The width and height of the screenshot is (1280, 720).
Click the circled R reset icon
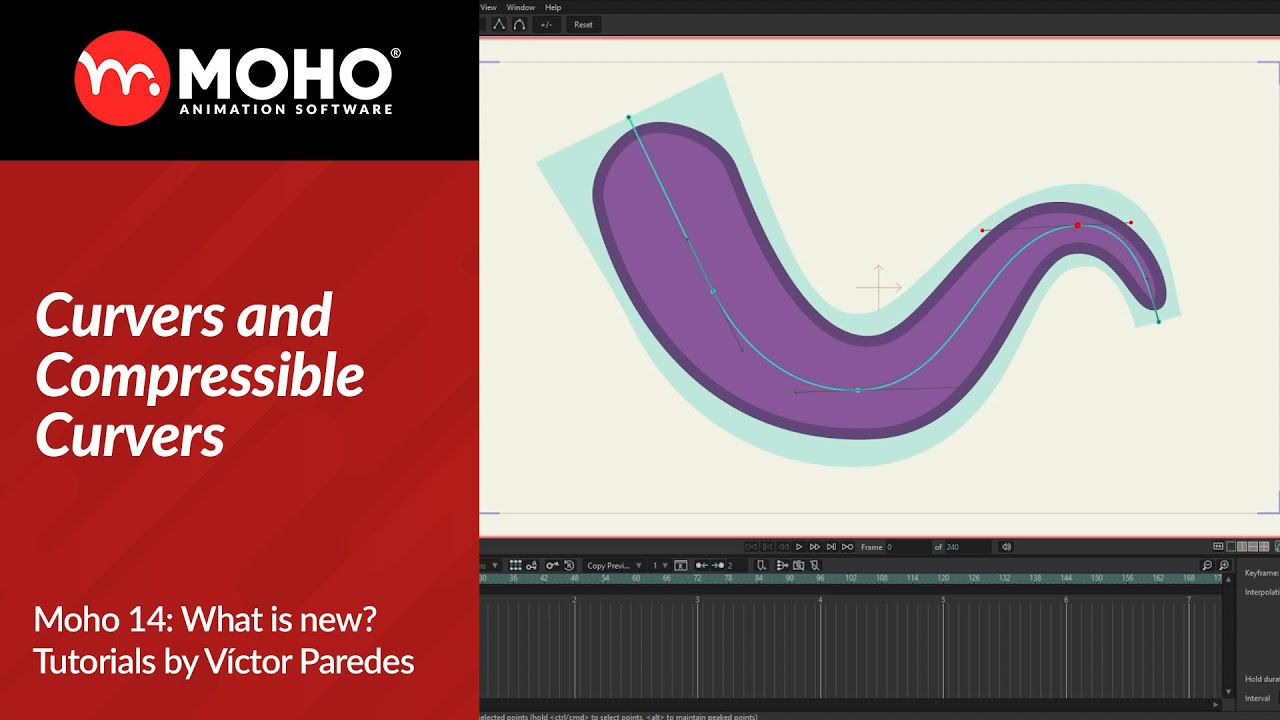(x=569, y=565)
